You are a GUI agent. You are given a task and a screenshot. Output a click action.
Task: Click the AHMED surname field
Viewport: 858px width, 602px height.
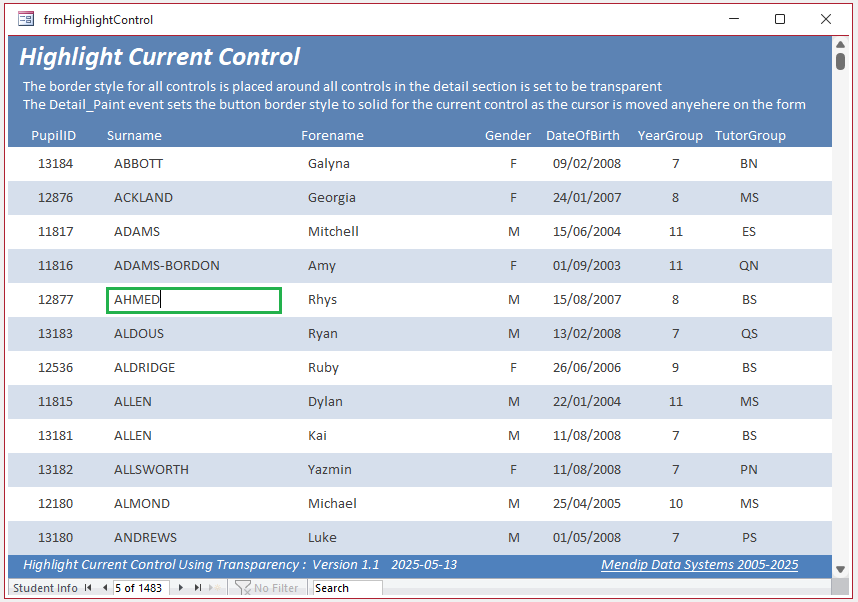coord(194,300)
